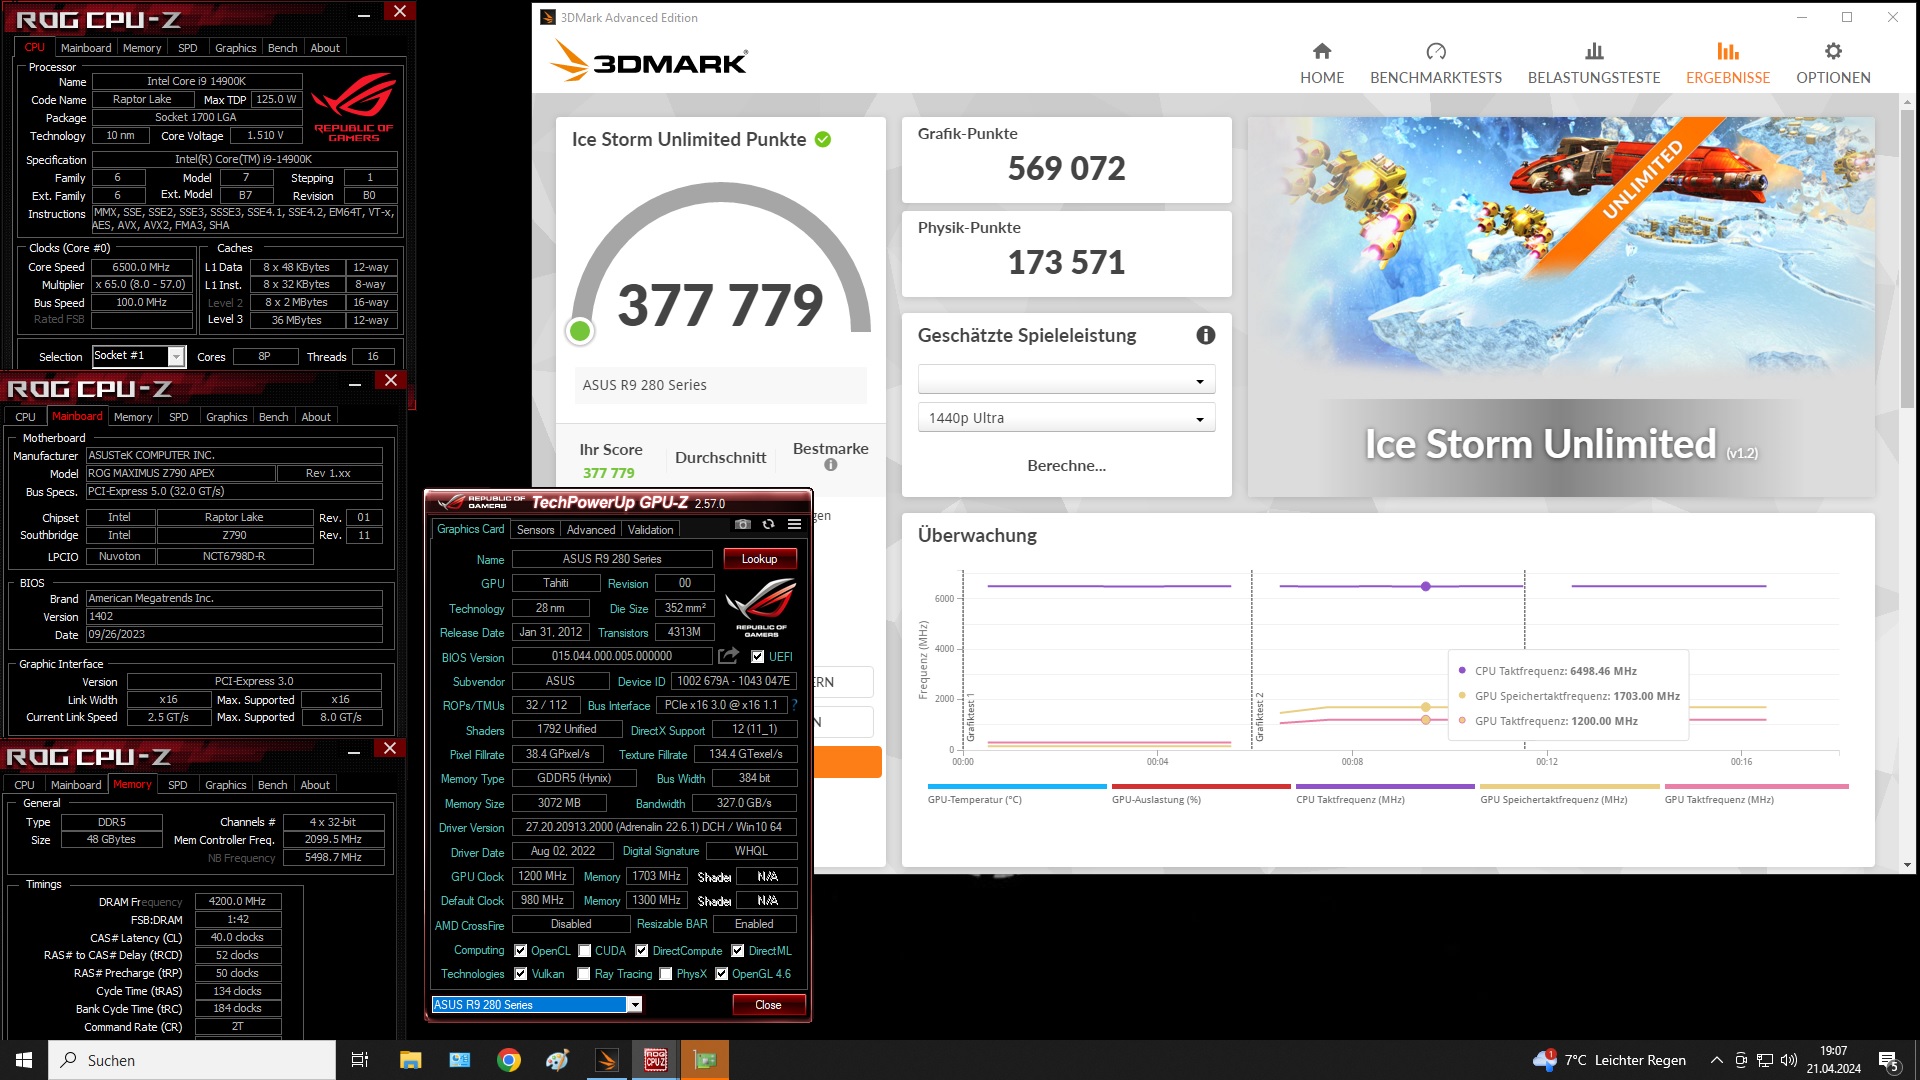Click the Ice Storm Unlimited preview image

click(x=1560, y=306)
